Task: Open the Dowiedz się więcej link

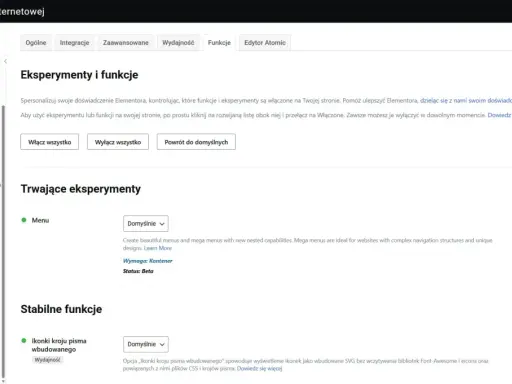Action: click(x=259, y=368)
